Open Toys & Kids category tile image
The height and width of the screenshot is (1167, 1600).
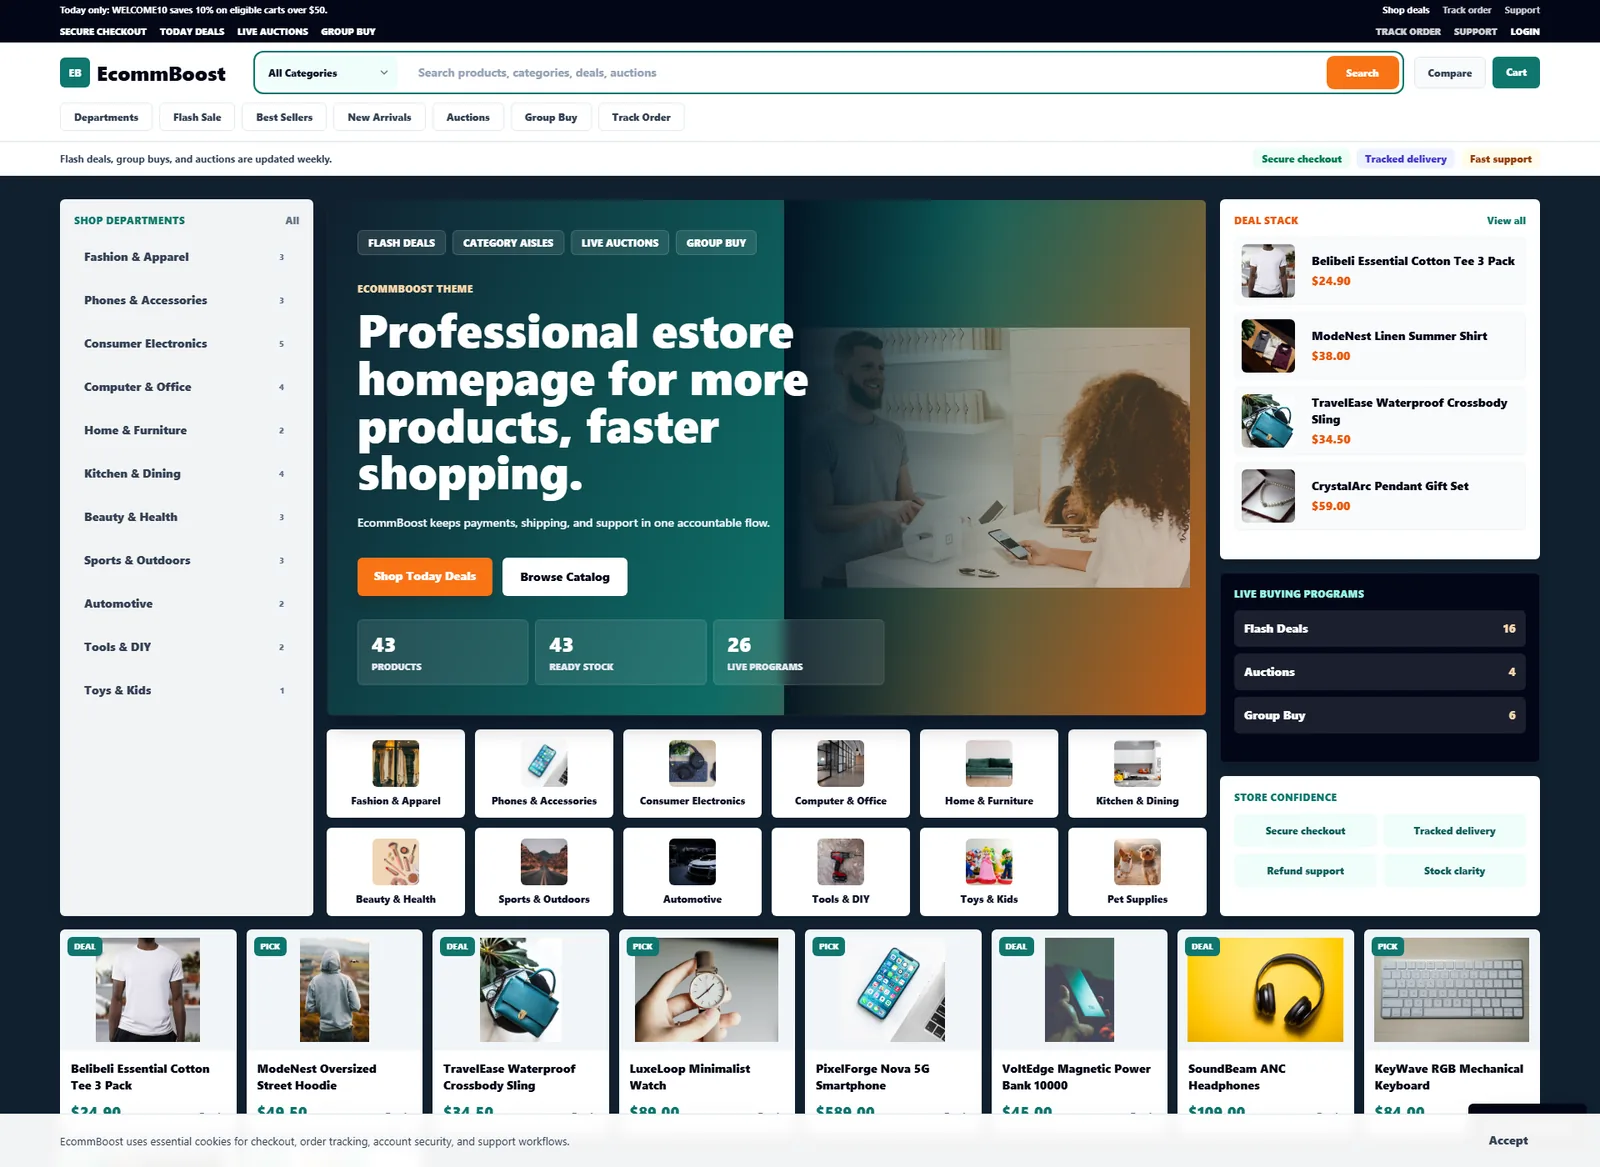coord(989,862)
